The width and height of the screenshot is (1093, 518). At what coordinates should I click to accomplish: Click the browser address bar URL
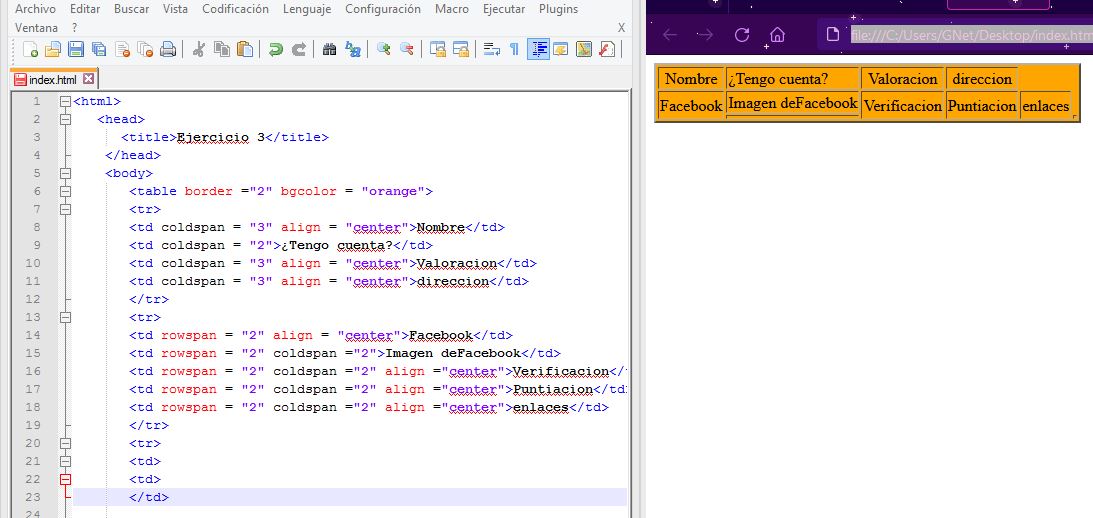point(970,35)
